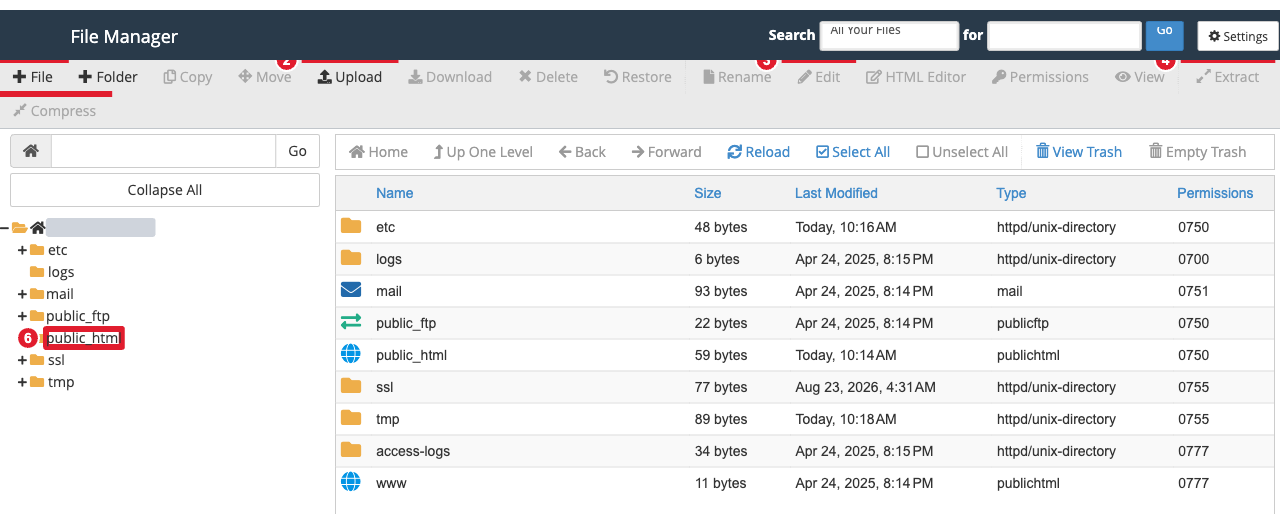Click the home icon beside the path field

(31, 151)
